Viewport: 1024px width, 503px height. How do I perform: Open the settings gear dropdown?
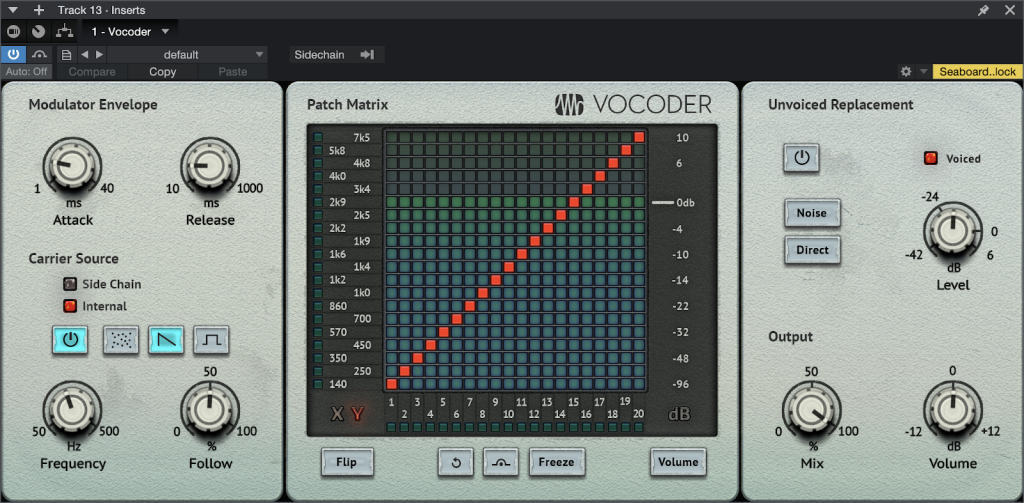point(911,72)
